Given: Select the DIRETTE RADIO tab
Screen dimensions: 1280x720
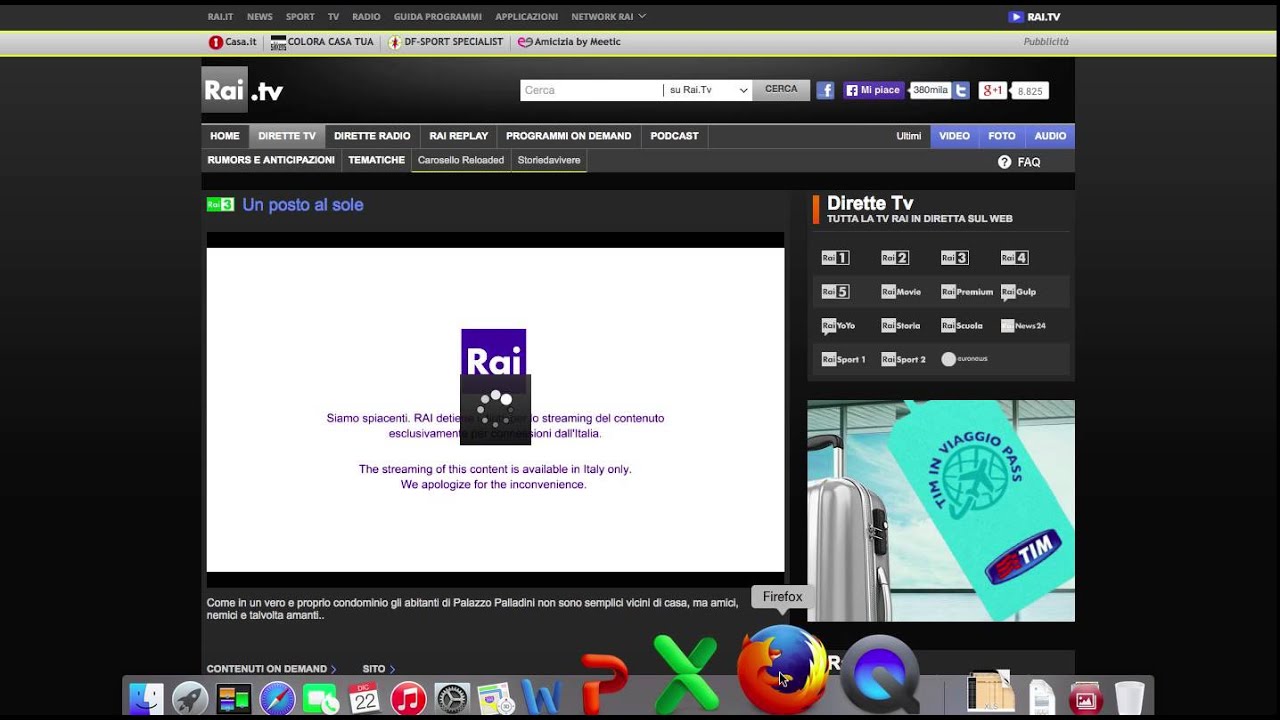Looking at the screenshot, I should tap(372, 136).
